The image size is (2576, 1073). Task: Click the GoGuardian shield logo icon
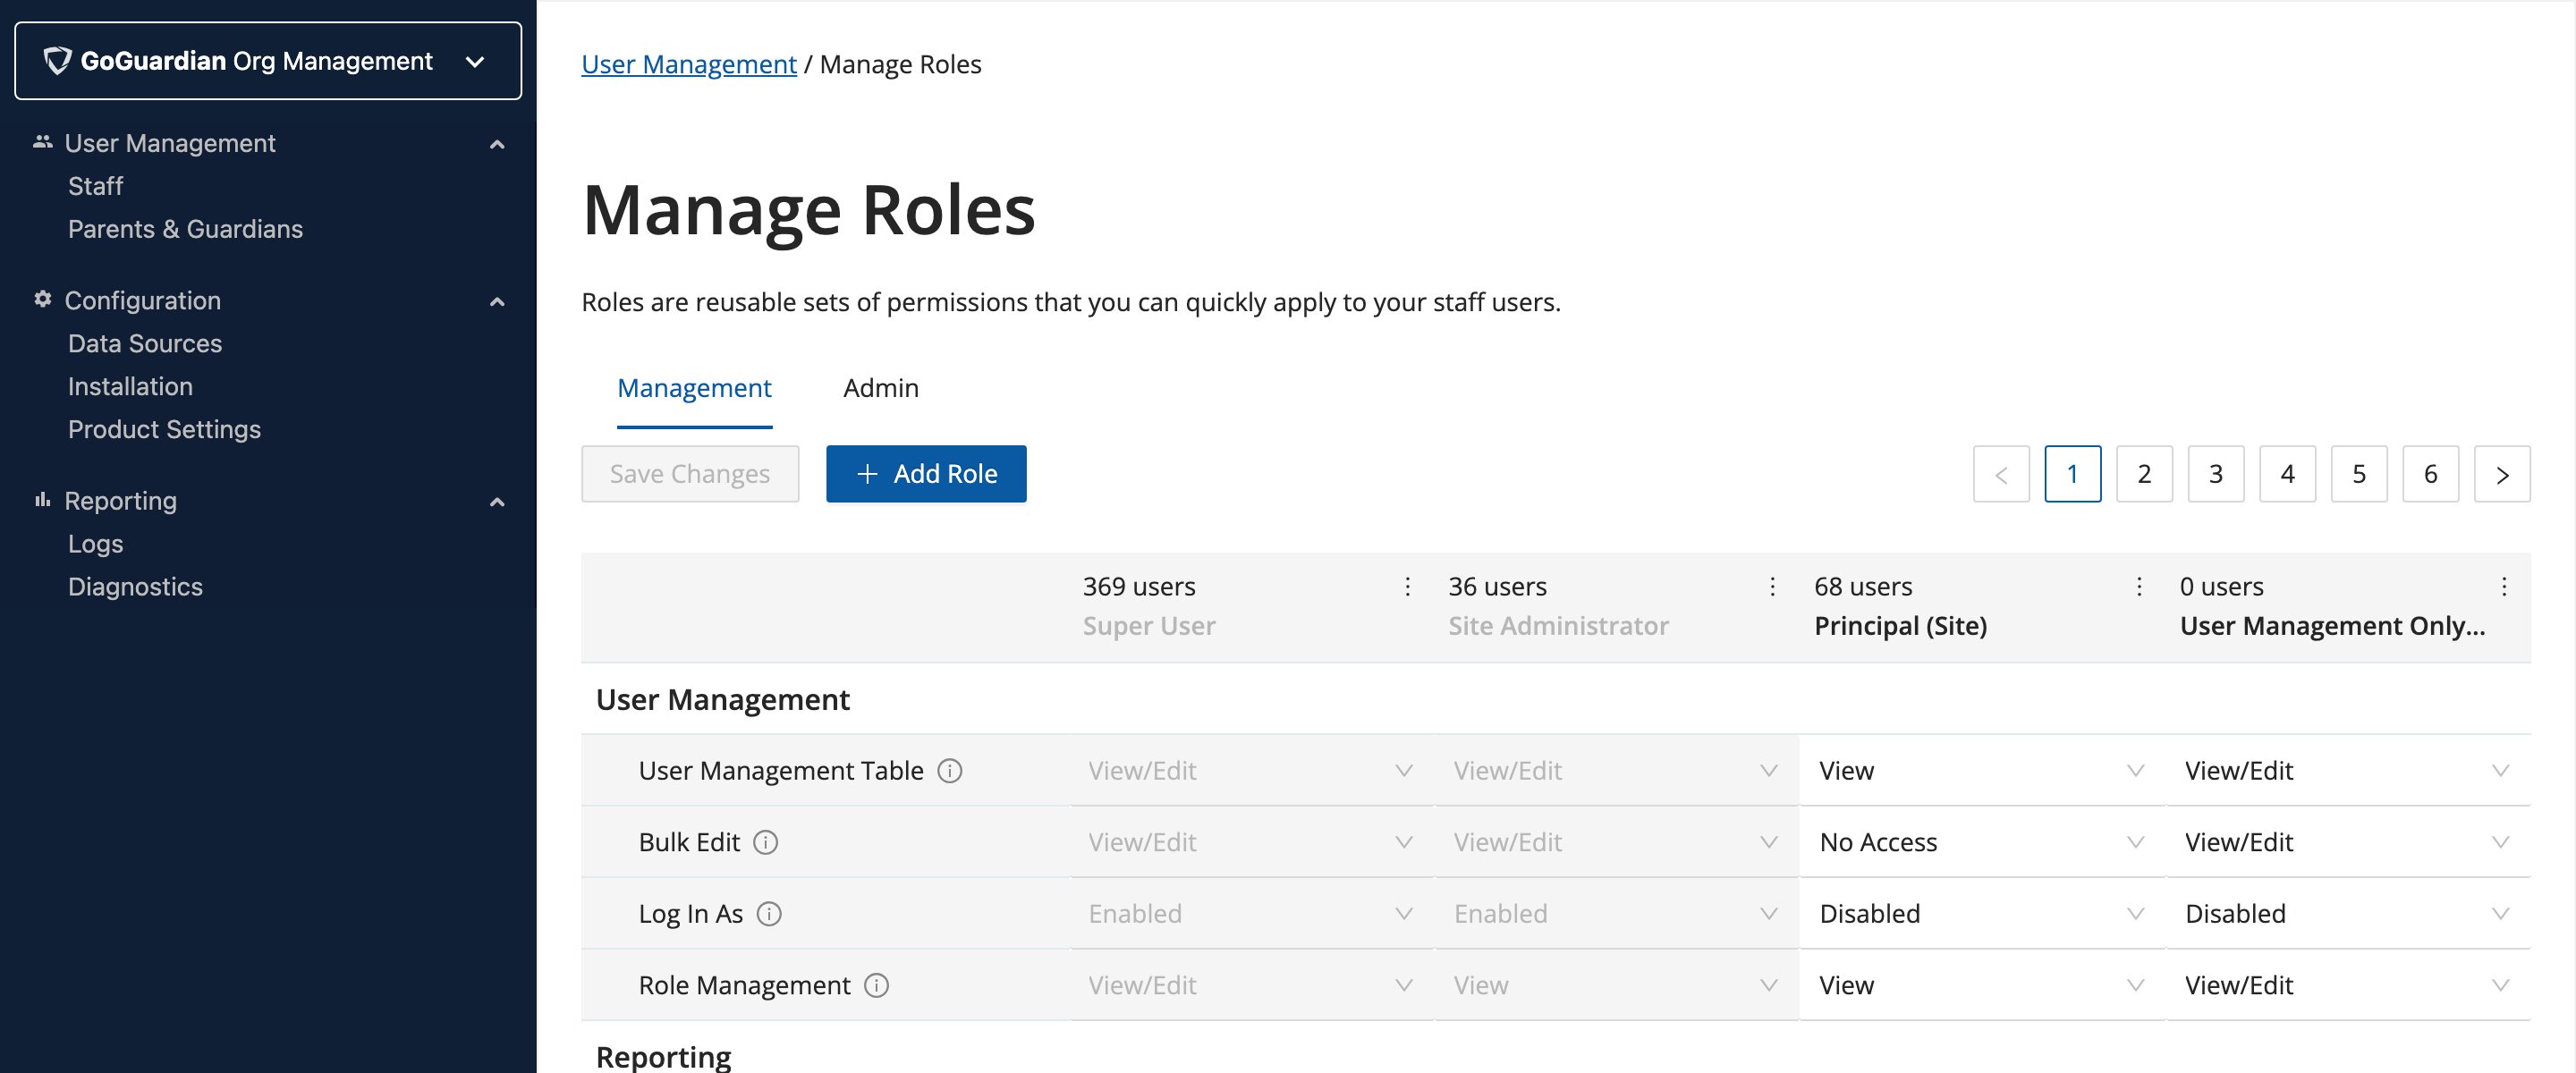pos(57,61)
